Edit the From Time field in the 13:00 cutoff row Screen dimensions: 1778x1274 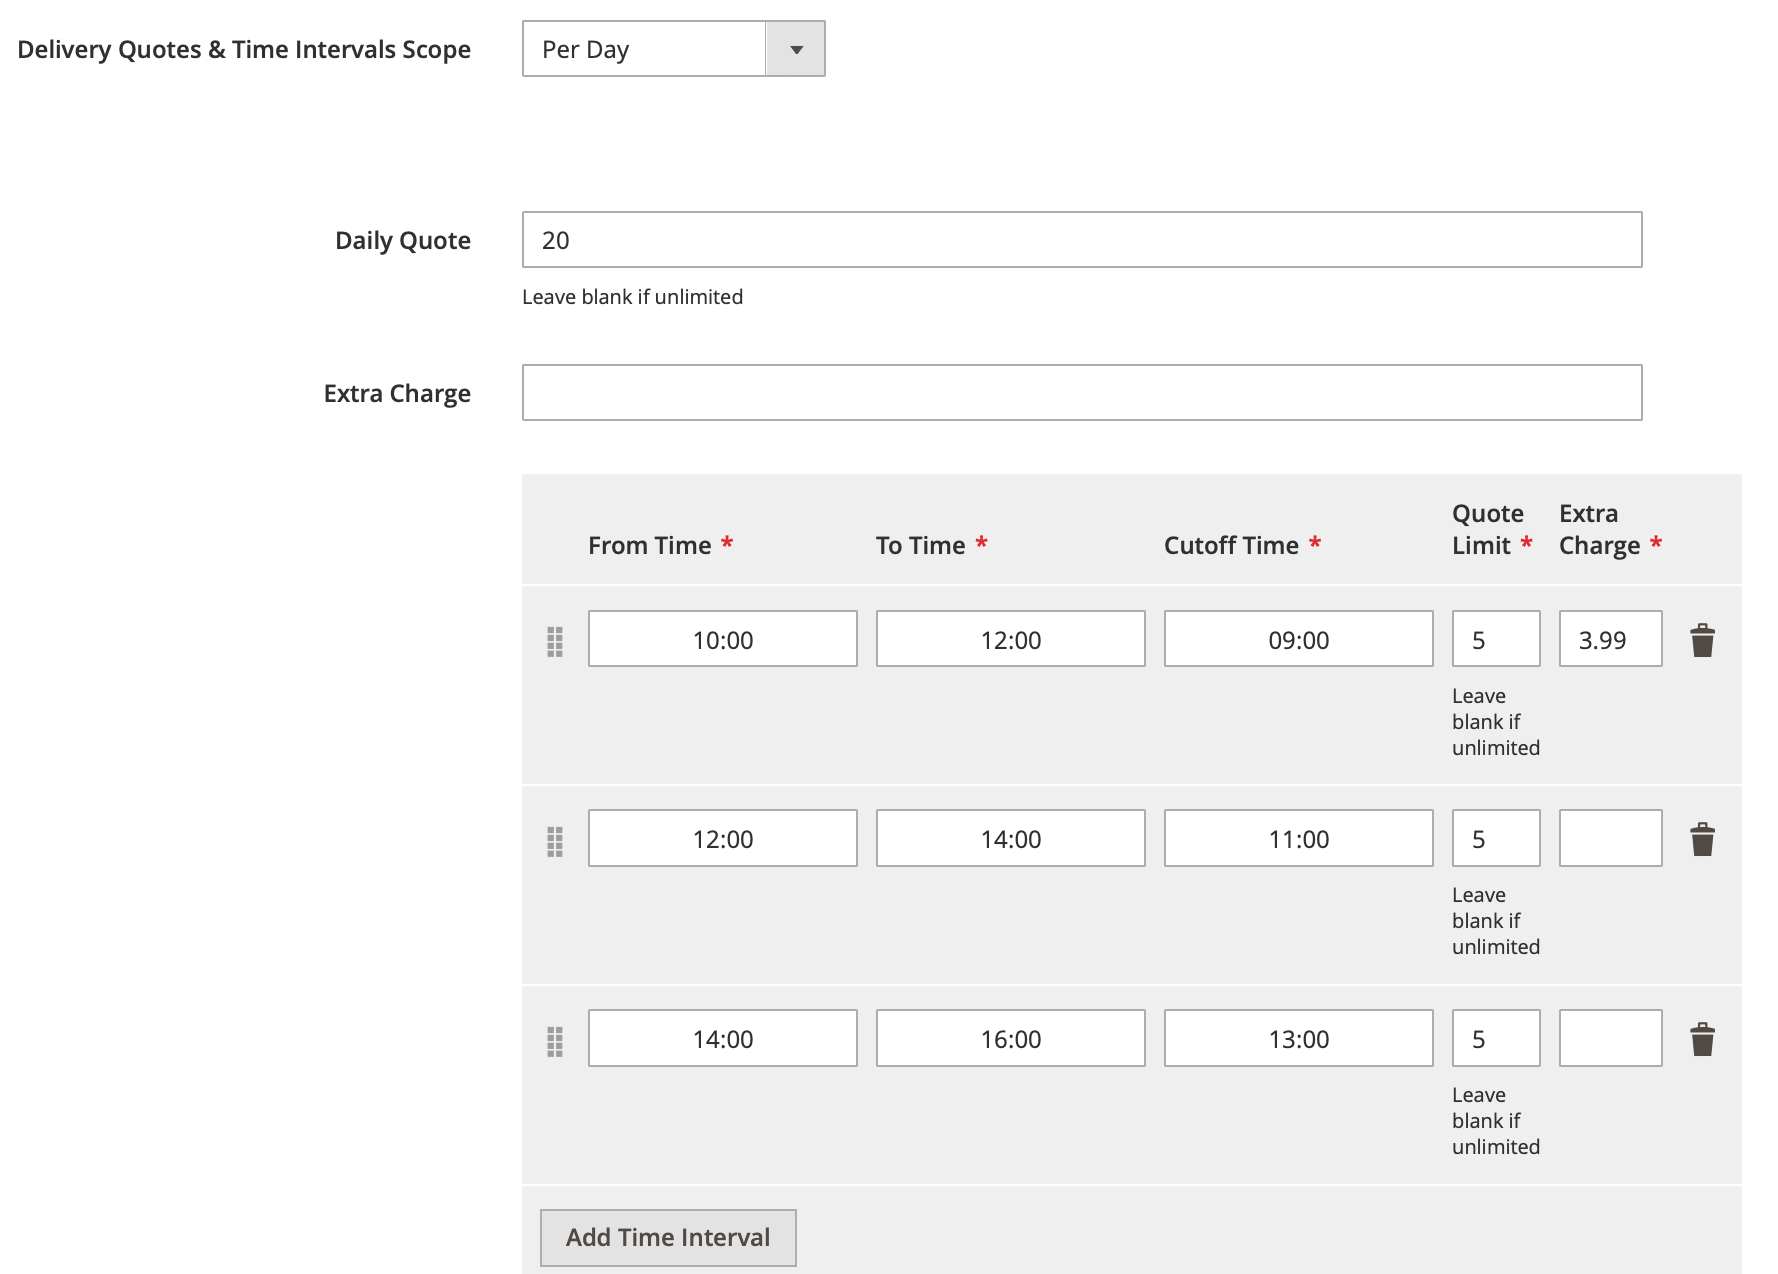point(723,1038)
